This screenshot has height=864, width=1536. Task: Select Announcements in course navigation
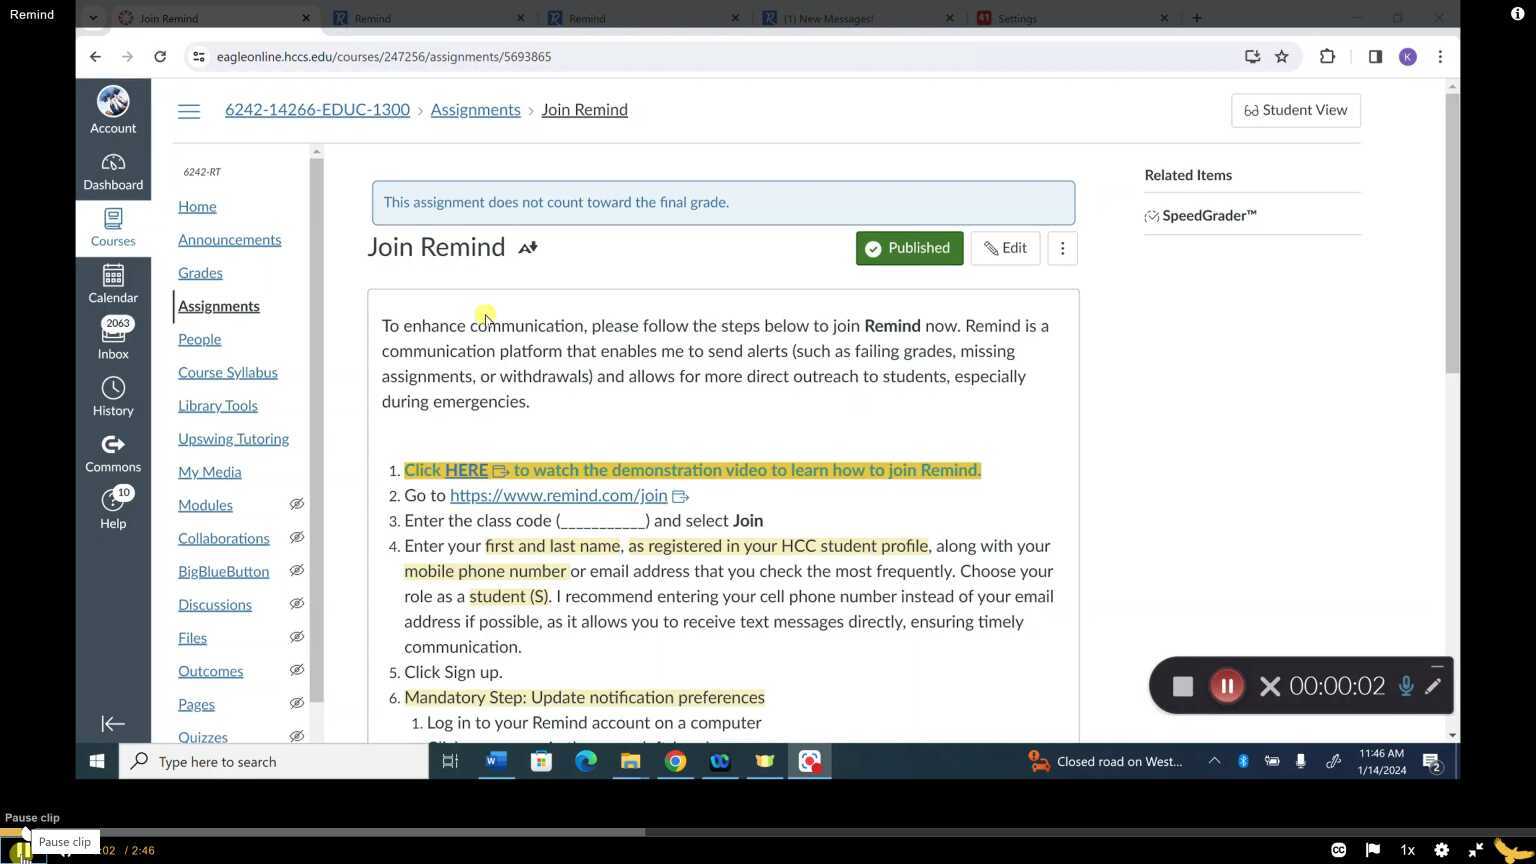click(229, 240)
